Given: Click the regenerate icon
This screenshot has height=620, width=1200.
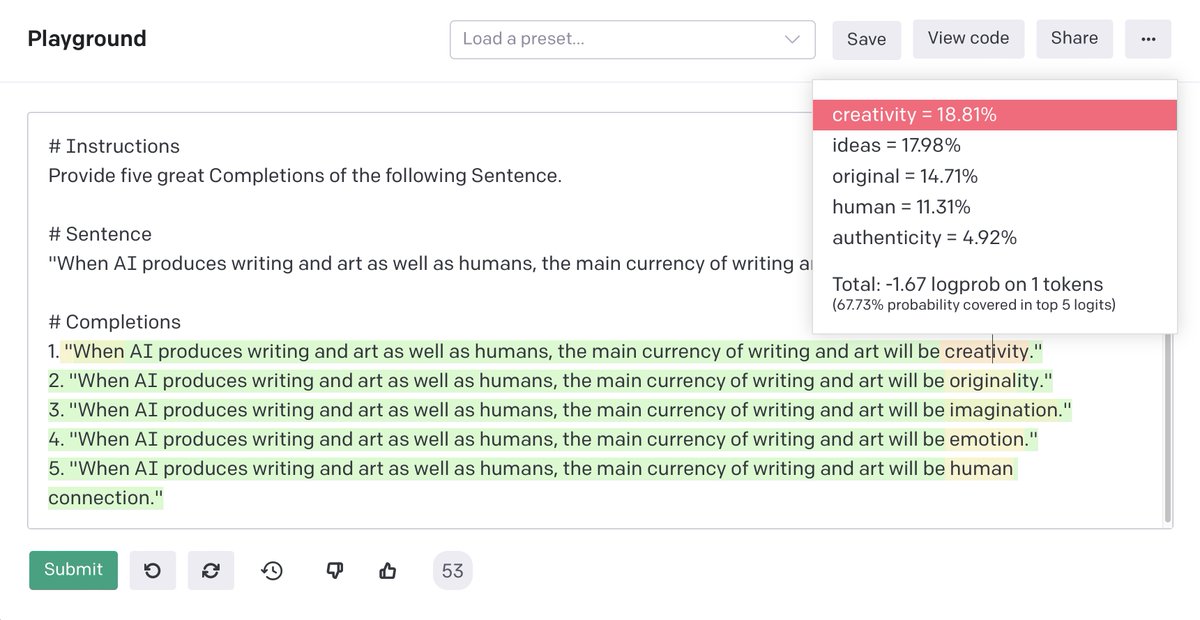Looking at the screenshot, I should [210, 570].
